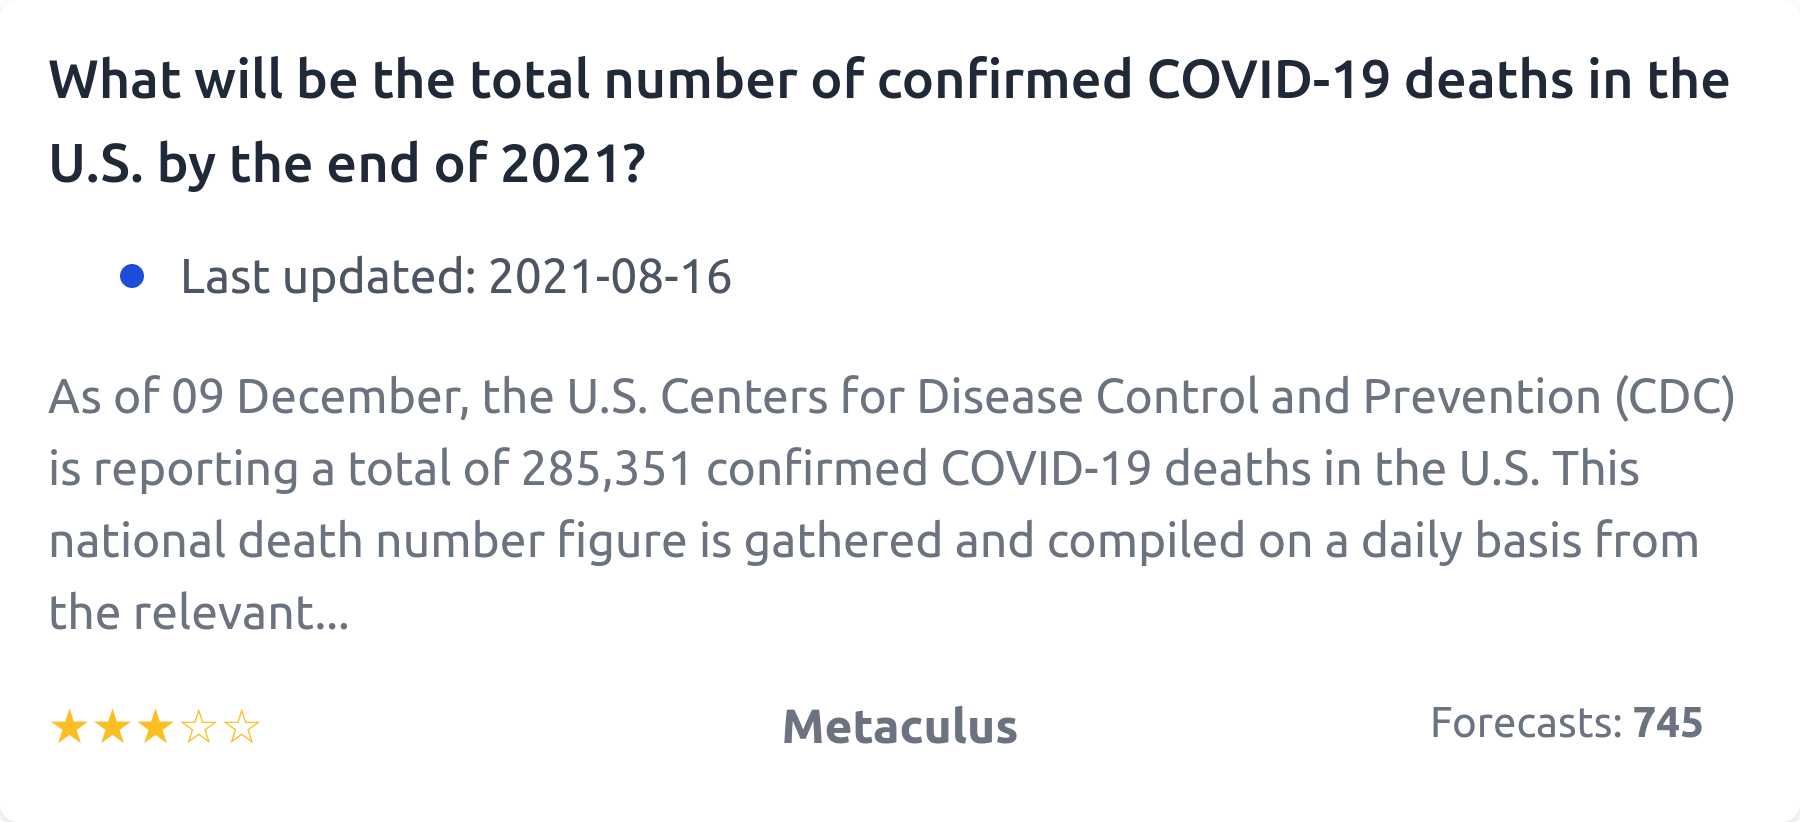This screenshot has width=1800, height=822.
Task: Click the Metaculus source link
Action: (899, 727)
